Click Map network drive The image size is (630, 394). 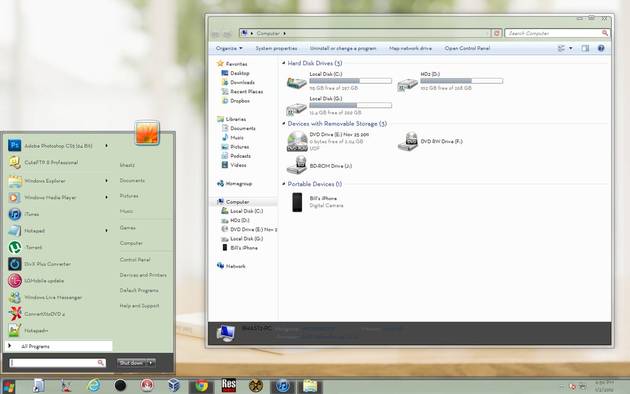click(410, 48)
